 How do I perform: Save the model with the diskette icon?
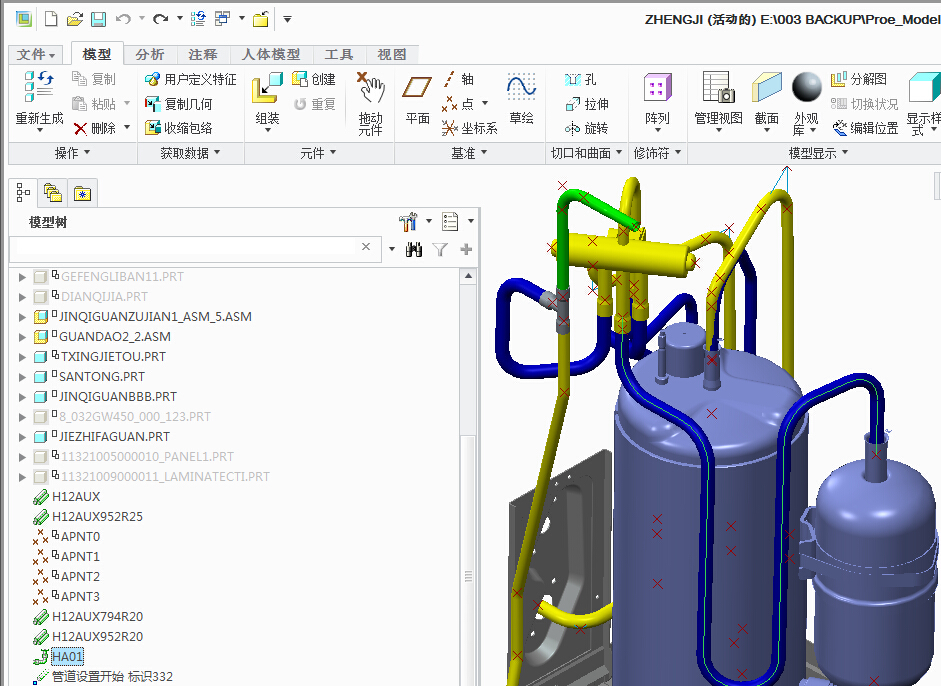[x=98, y=19]
